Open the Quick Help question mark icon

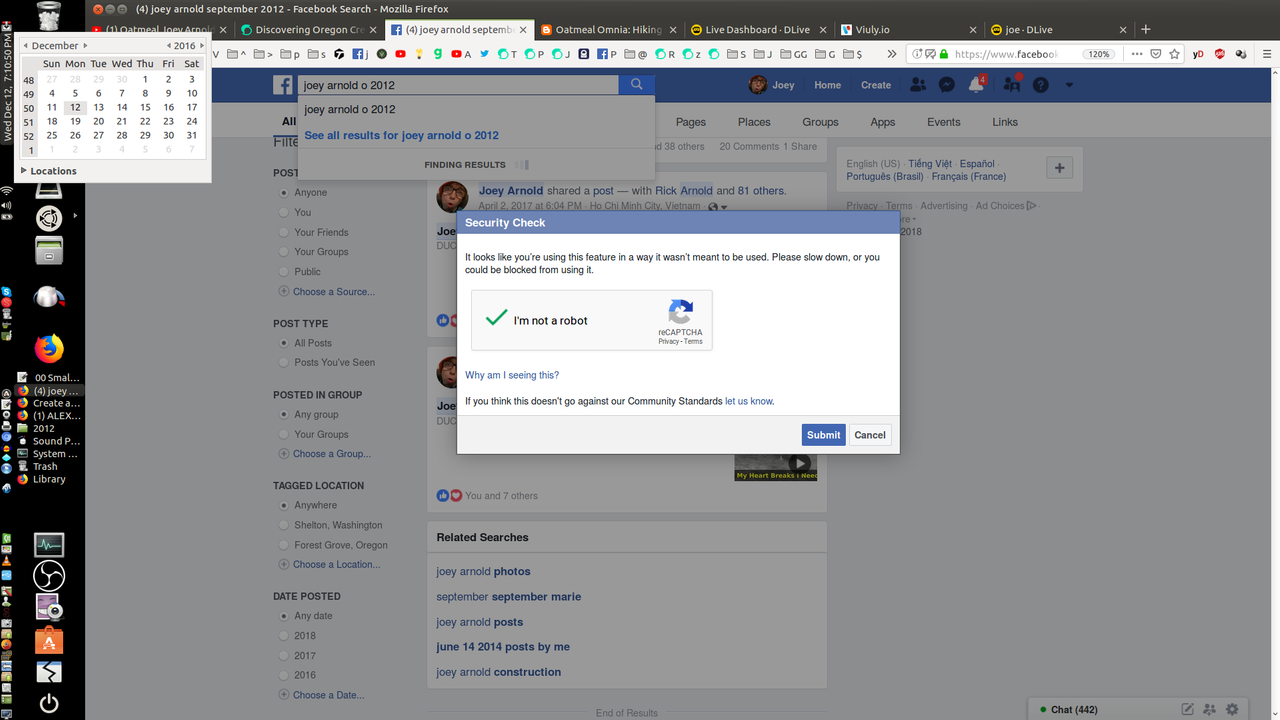pyautogui.click(x=1040, y=85)
